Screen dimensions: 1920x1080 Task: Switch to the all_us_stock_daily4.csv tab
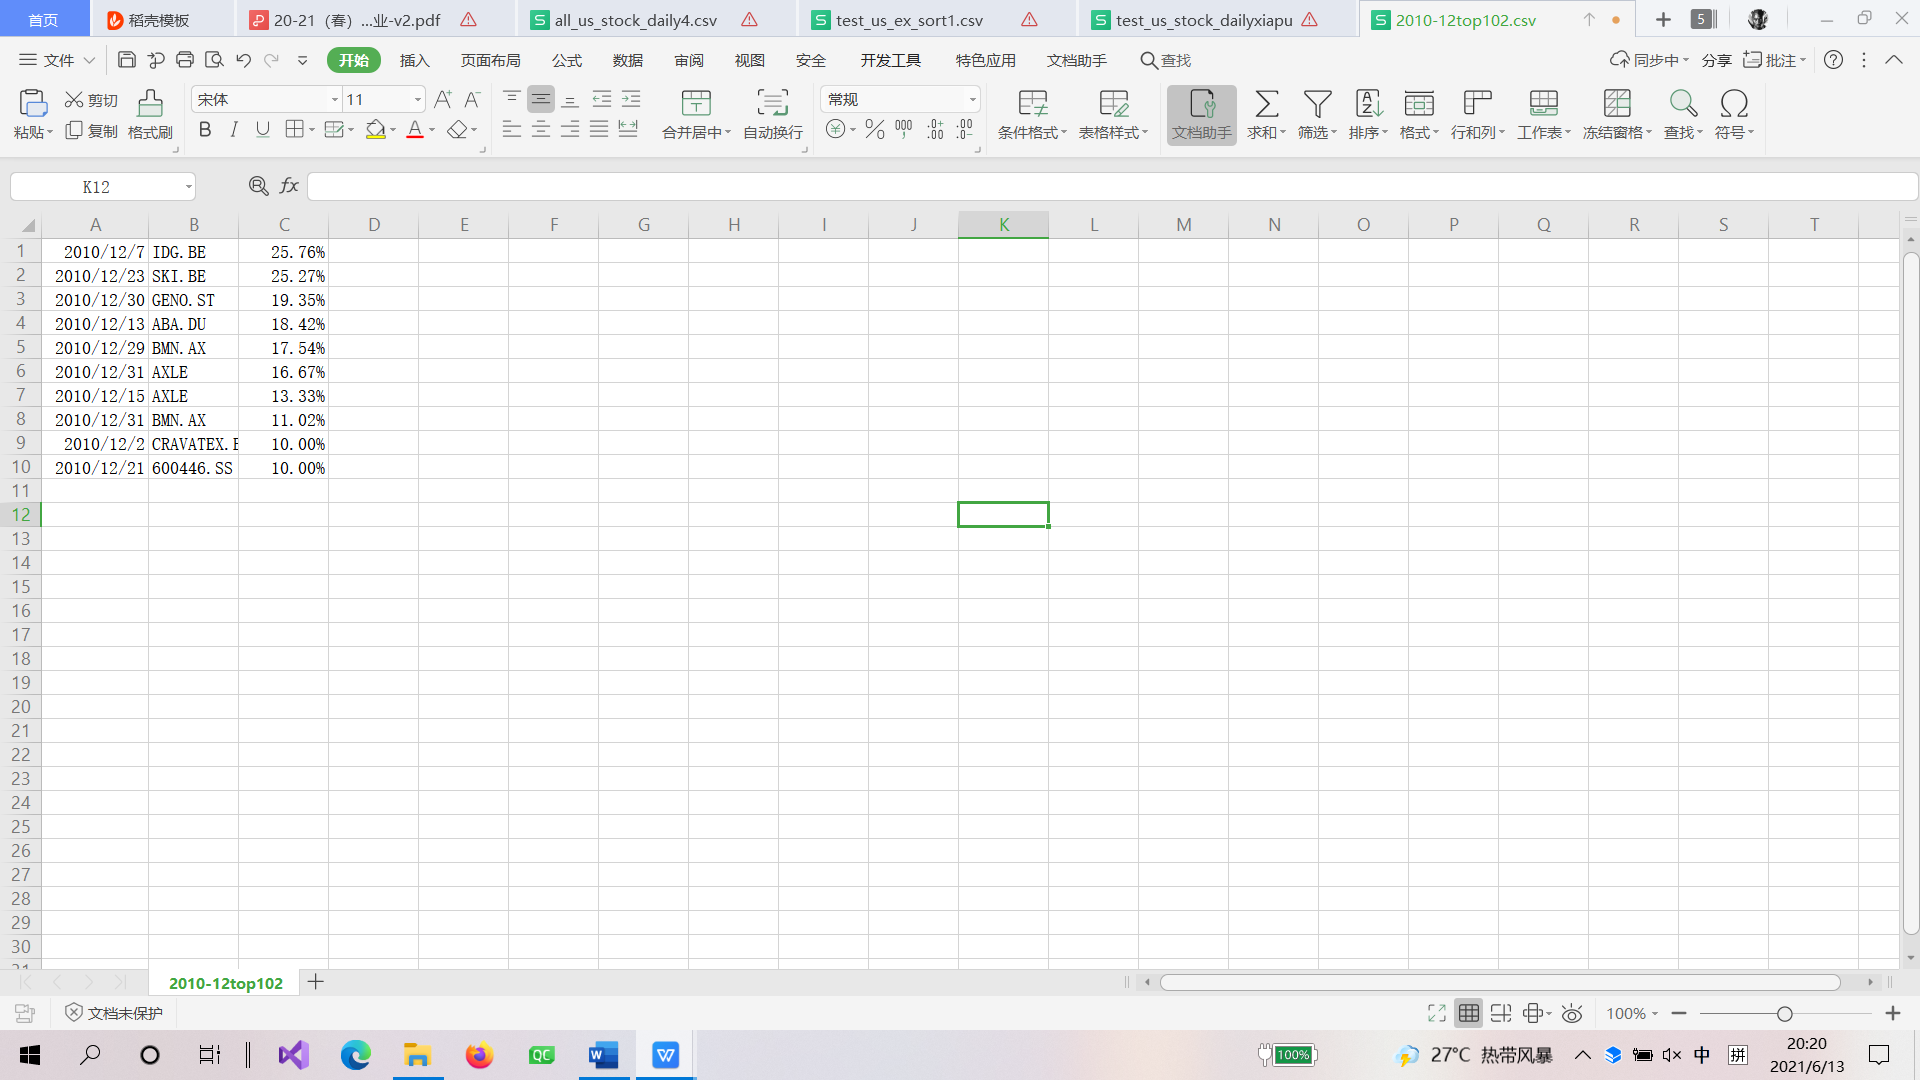tap(635, 20)
